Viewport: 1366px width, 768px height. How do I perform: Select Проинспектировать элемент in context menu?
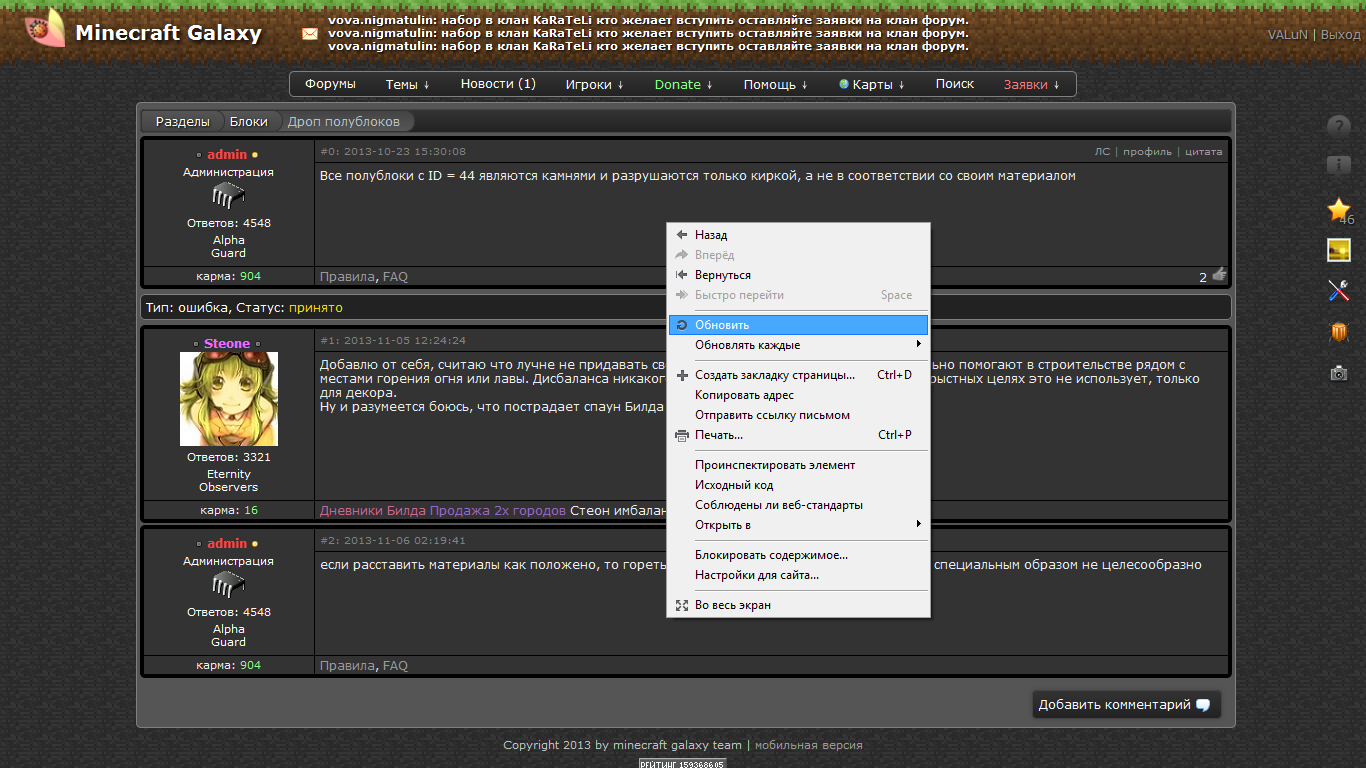tap(798, 465)
